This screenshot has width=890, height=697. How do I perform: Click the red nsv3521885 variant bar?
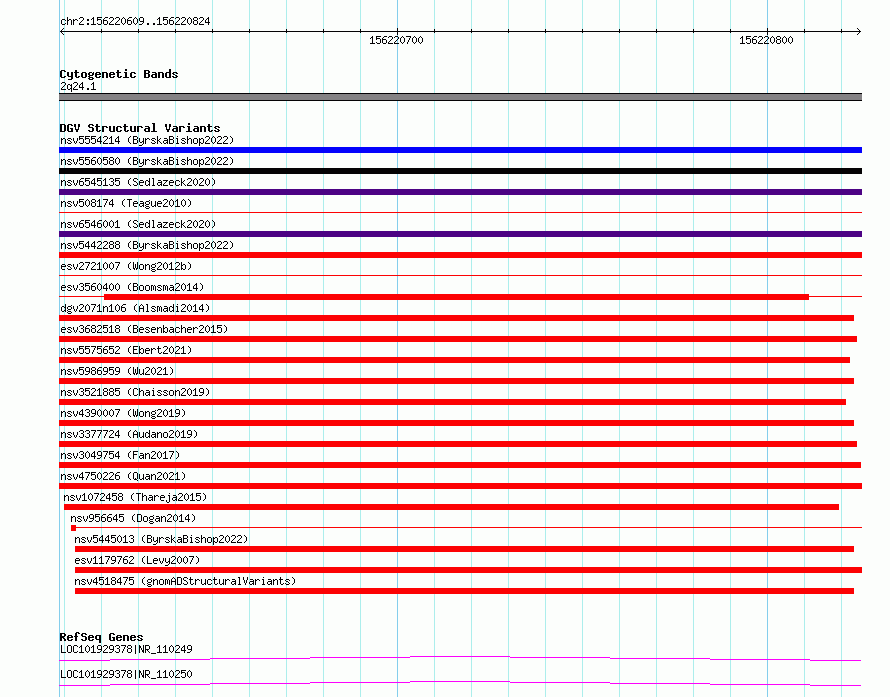(x=452, y=402)
